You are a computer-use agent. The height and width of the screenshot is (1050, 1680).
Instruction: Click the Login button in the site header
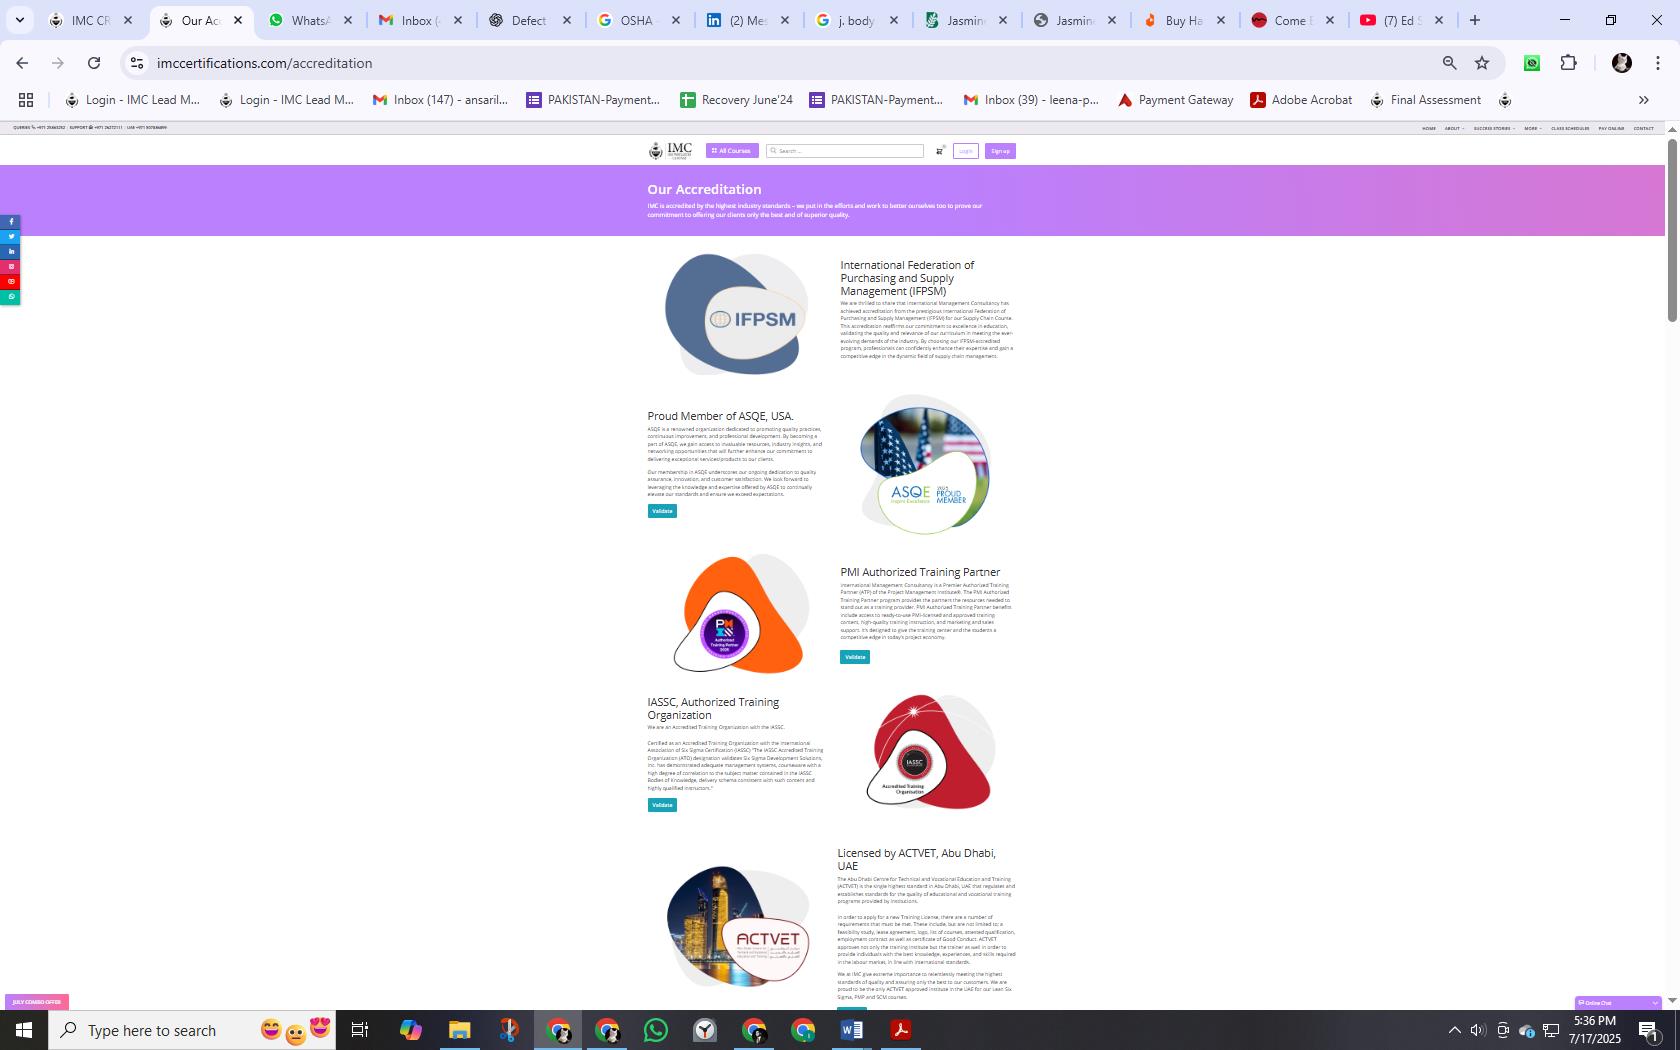[x=965, y=151]
